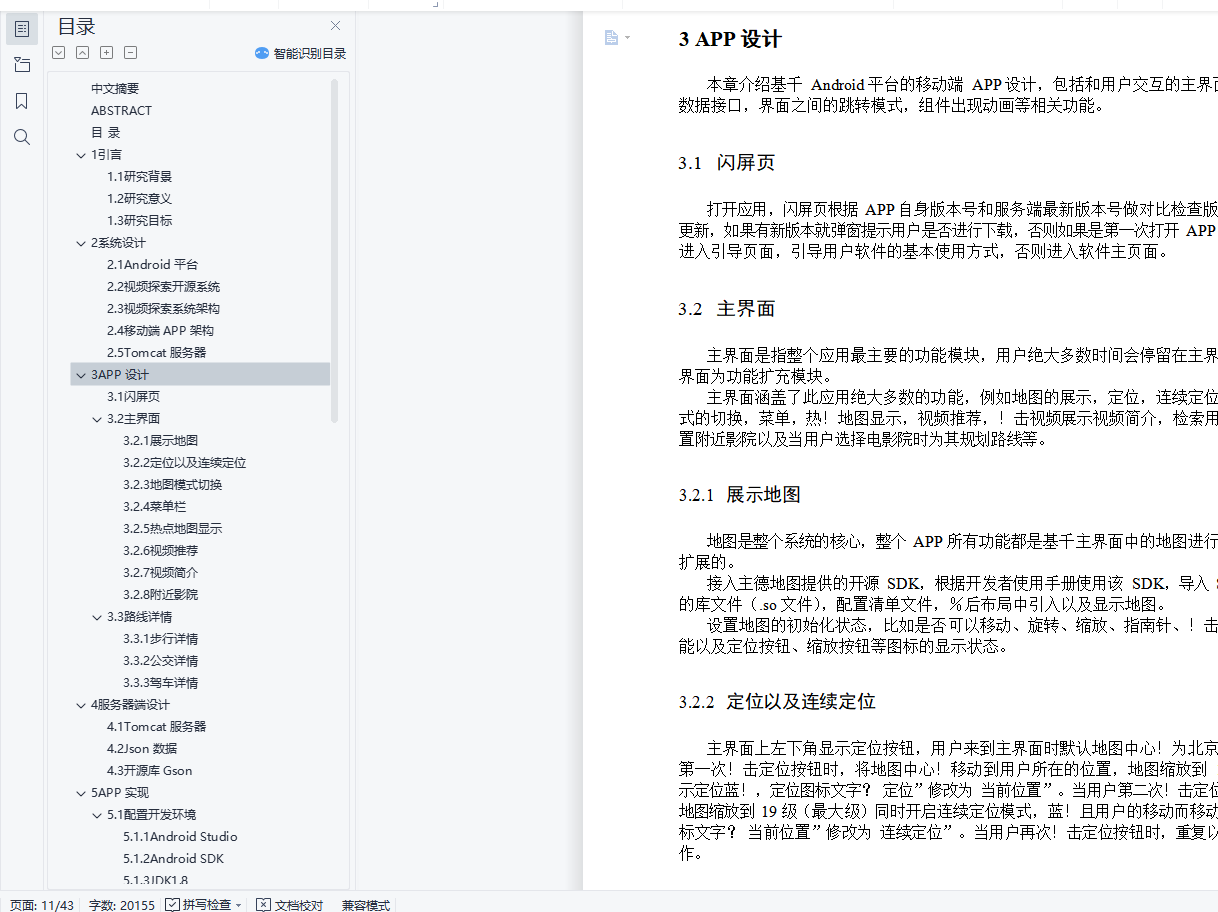Screen dimensions: 1218x912
Task: Click 兼容模式 in the status bar
Action: (x=366, y=904)
